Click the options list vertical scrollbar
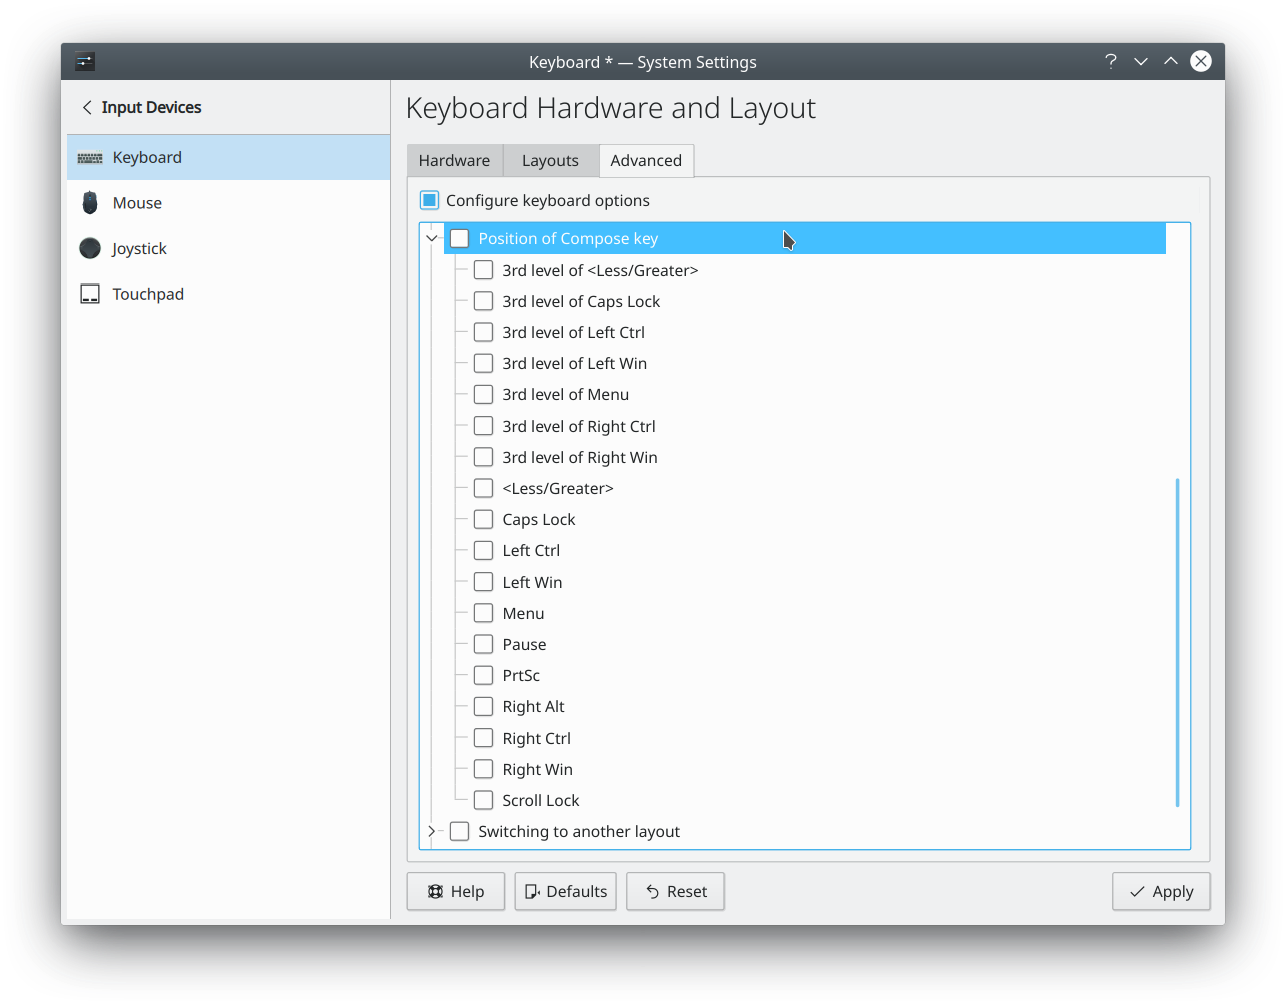The image size is (1286, 1004). coord(1177,642)
